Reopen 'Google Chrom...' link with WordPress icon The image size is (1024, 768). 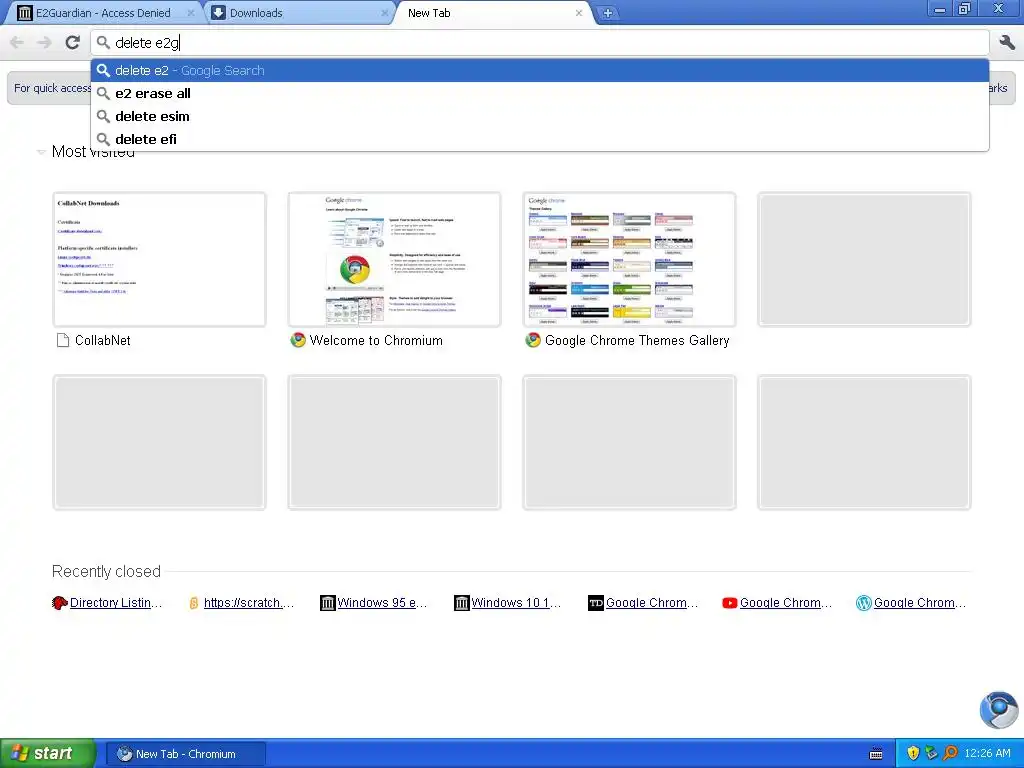coord(920,603)
